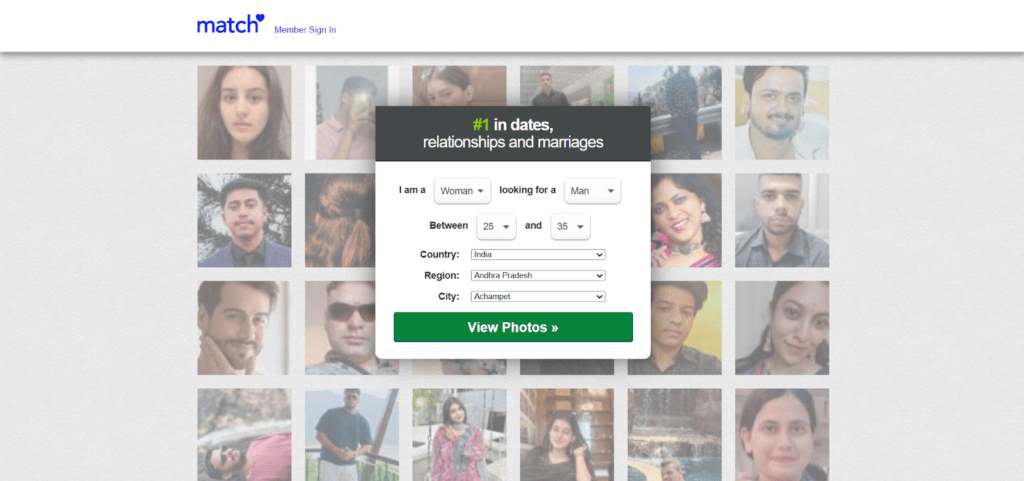Select photo of man in grey collared shirt
Screen dimensions: 1024x481
(x=782, y=220)
